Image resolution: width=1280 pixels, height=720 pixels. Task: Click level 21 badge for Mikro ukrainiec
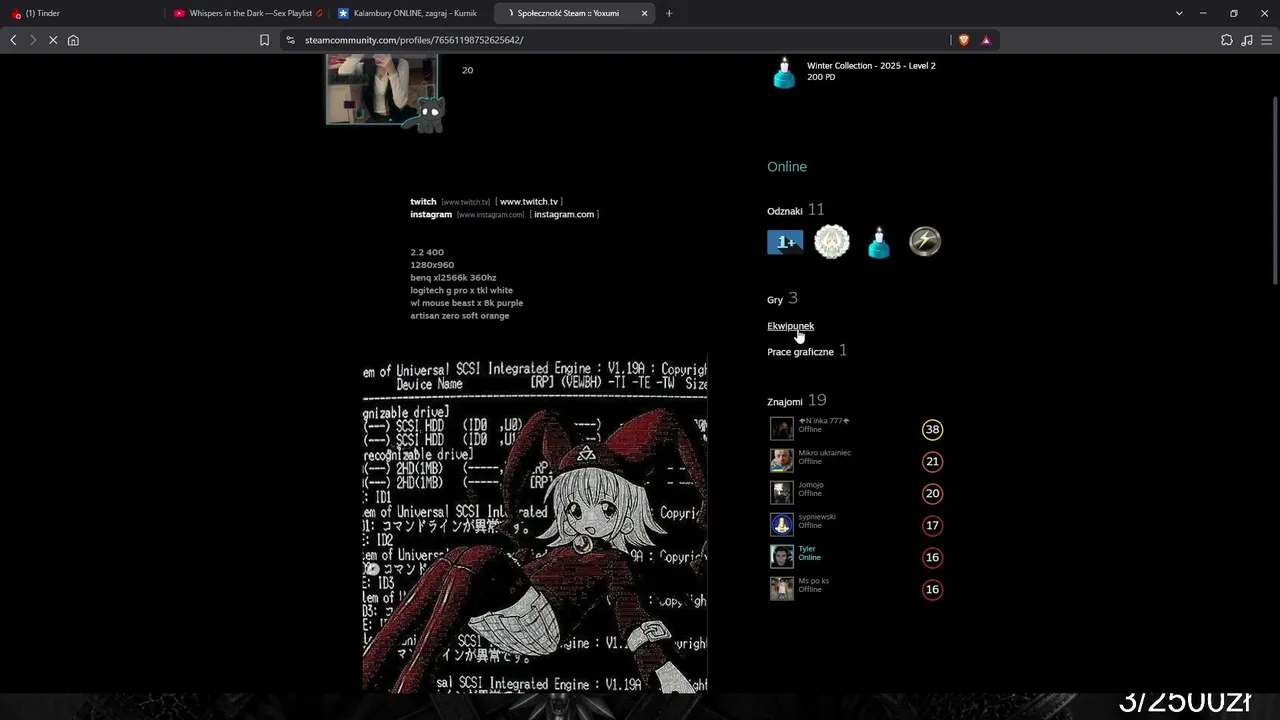(932, 462)
